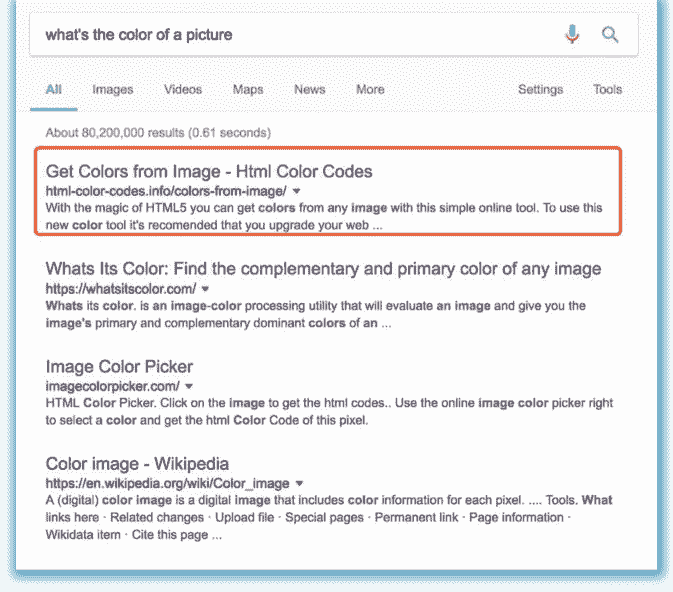Switch to the Videos tab
The image size is (673, 592).
(x=182, y=89)
